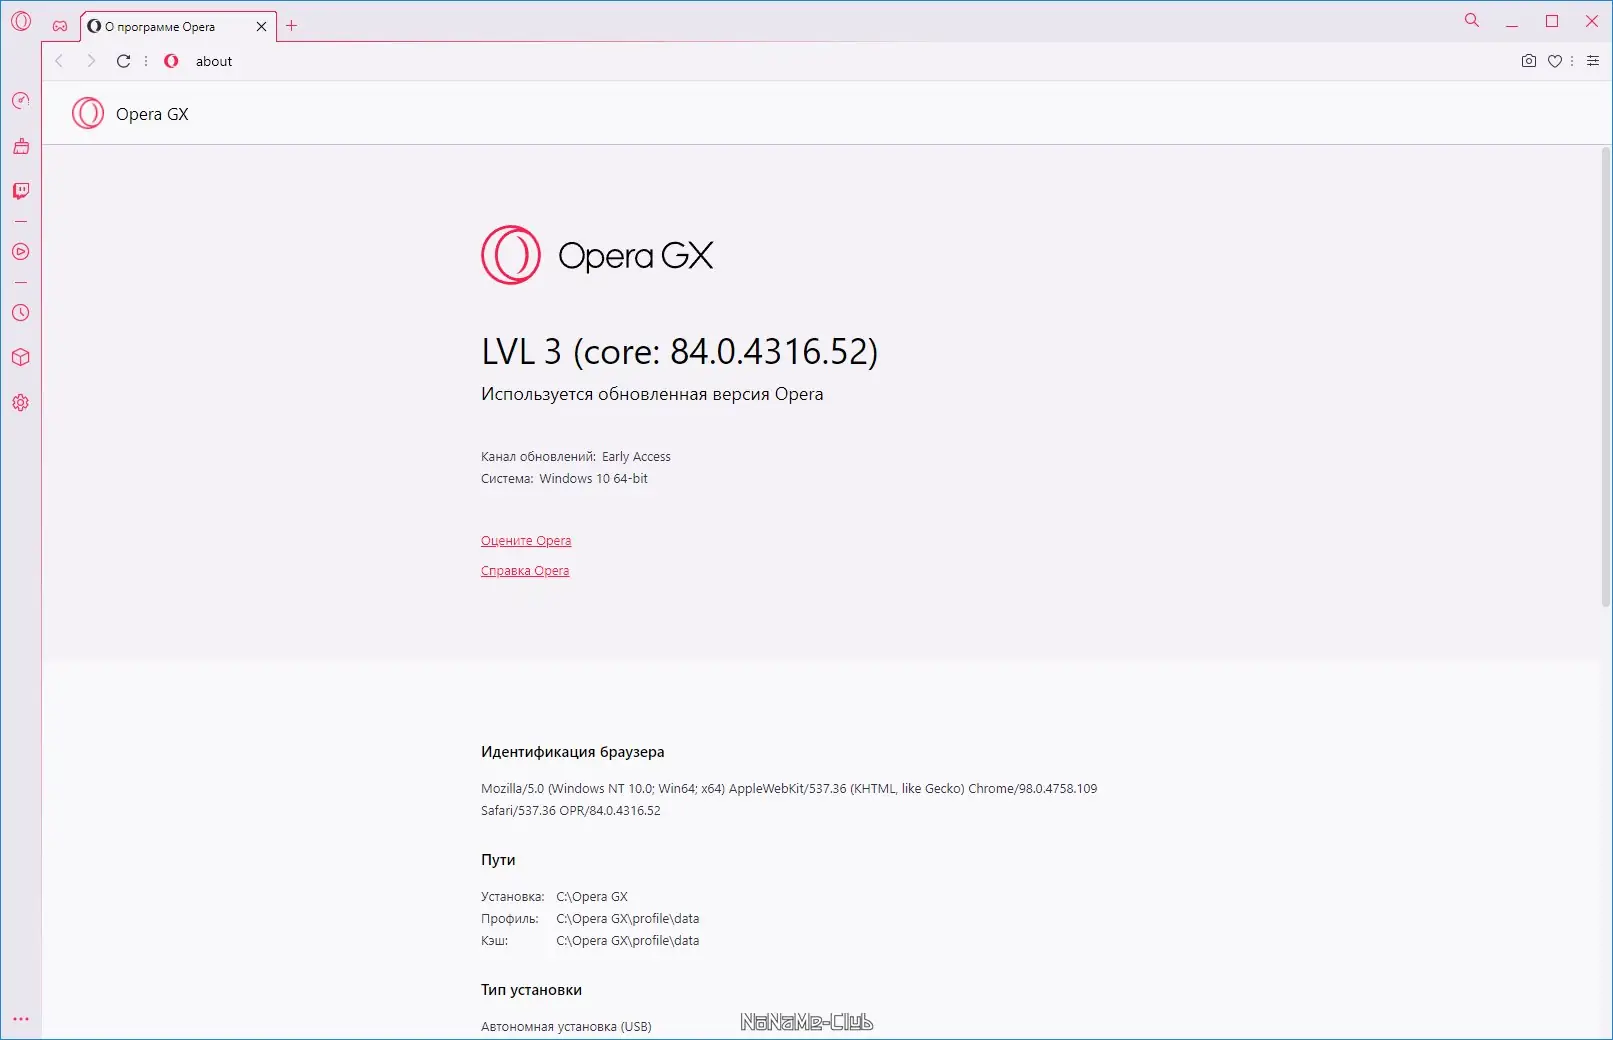Launch GX Cleaner in the sidebar
Screen dimensions: 1613x1040
[21, 146]
